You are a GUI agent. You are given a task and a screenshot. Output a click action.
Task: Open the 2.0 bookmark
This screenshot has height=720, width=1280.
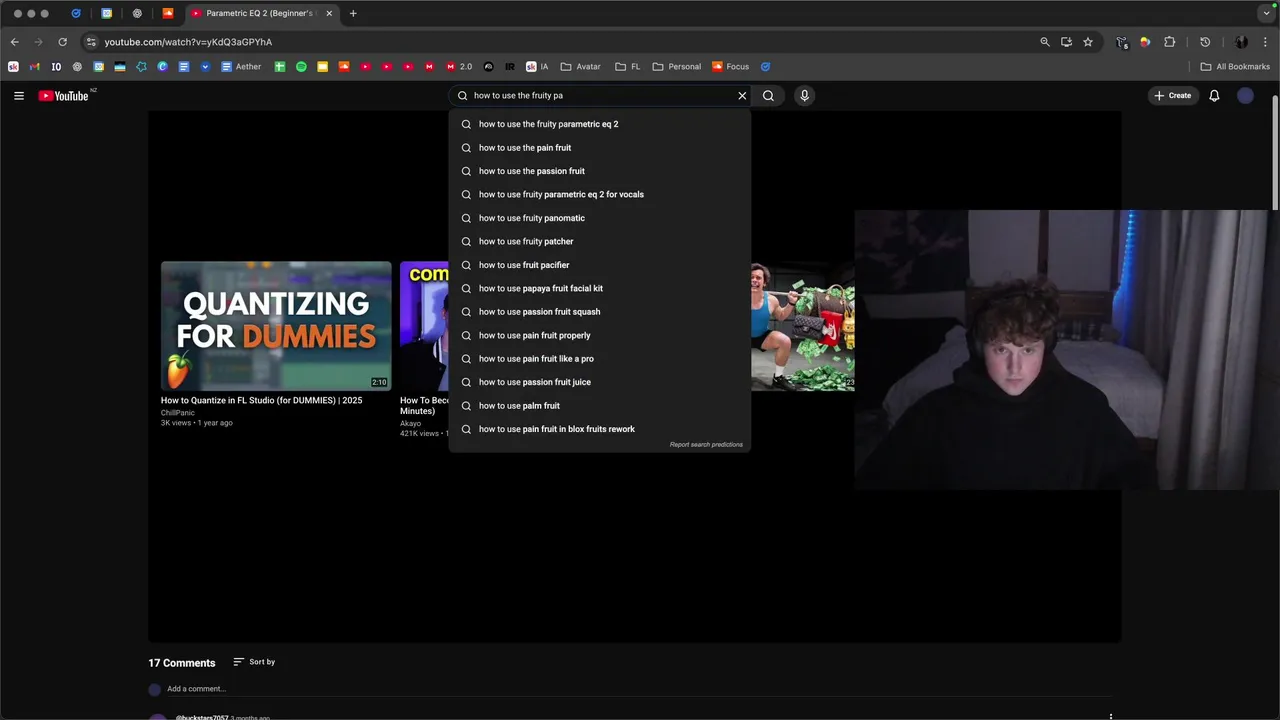tap(459, 67)
